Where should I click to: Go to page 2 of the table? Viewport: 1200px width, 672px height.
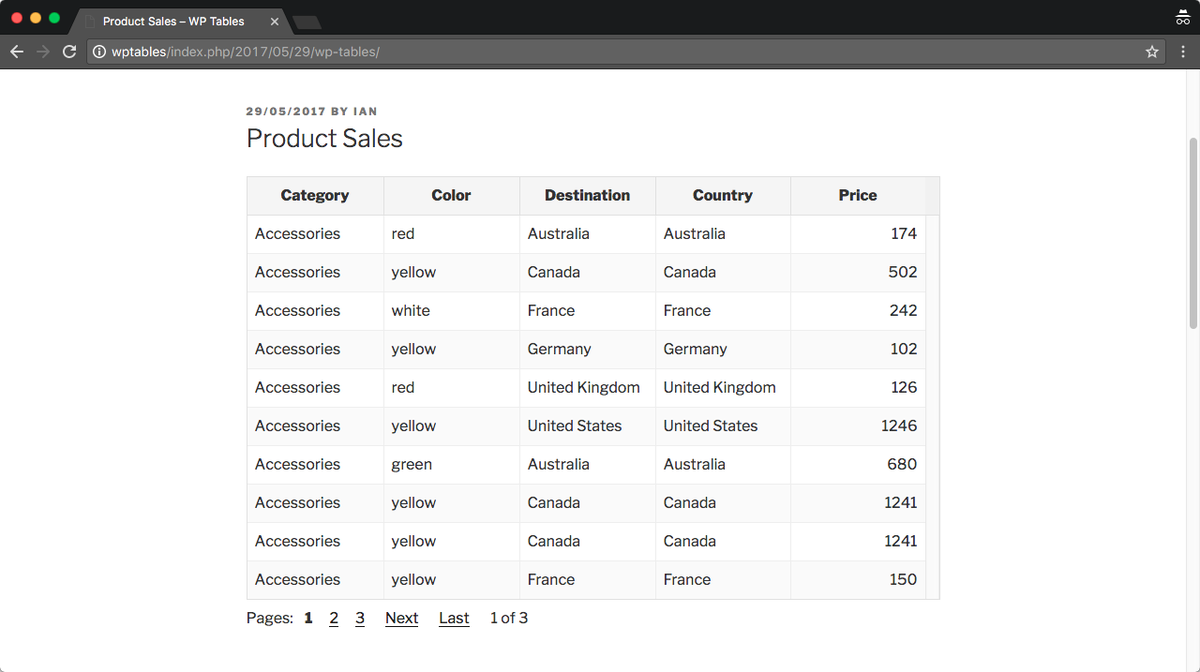334,618
